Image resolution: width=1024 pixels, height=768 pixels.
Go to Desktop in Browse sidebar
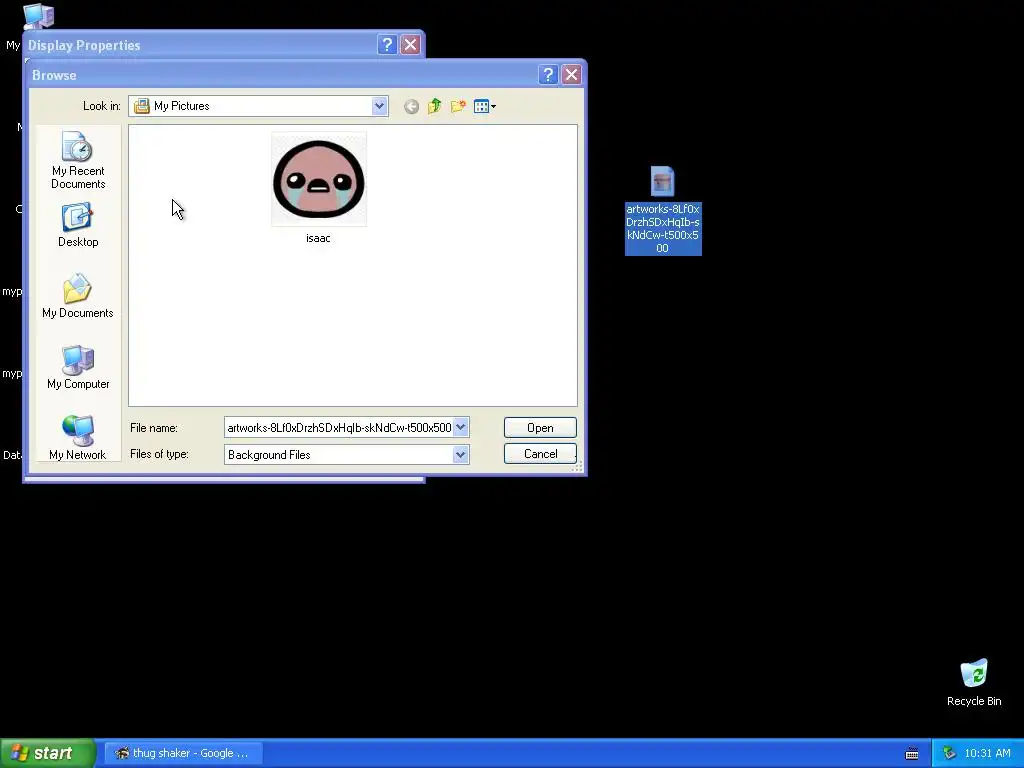(x=78, y=225)
